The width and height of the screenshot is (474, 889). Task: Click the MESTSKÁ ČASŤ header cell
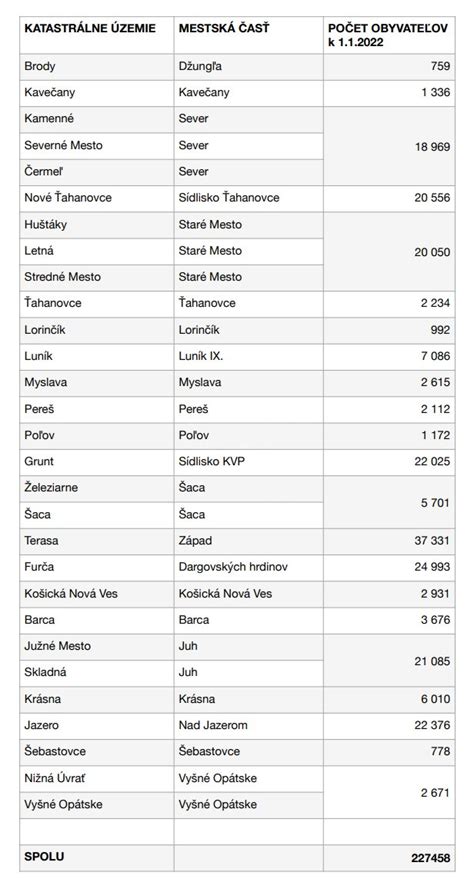pyautogui.click(x=248, y=35)
